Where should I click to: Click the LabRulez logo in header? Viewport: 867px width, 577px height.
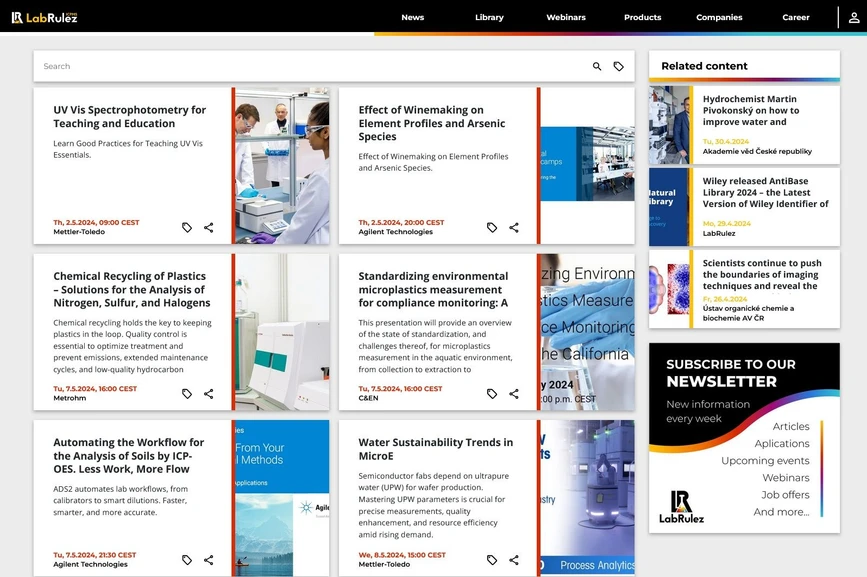44,18
